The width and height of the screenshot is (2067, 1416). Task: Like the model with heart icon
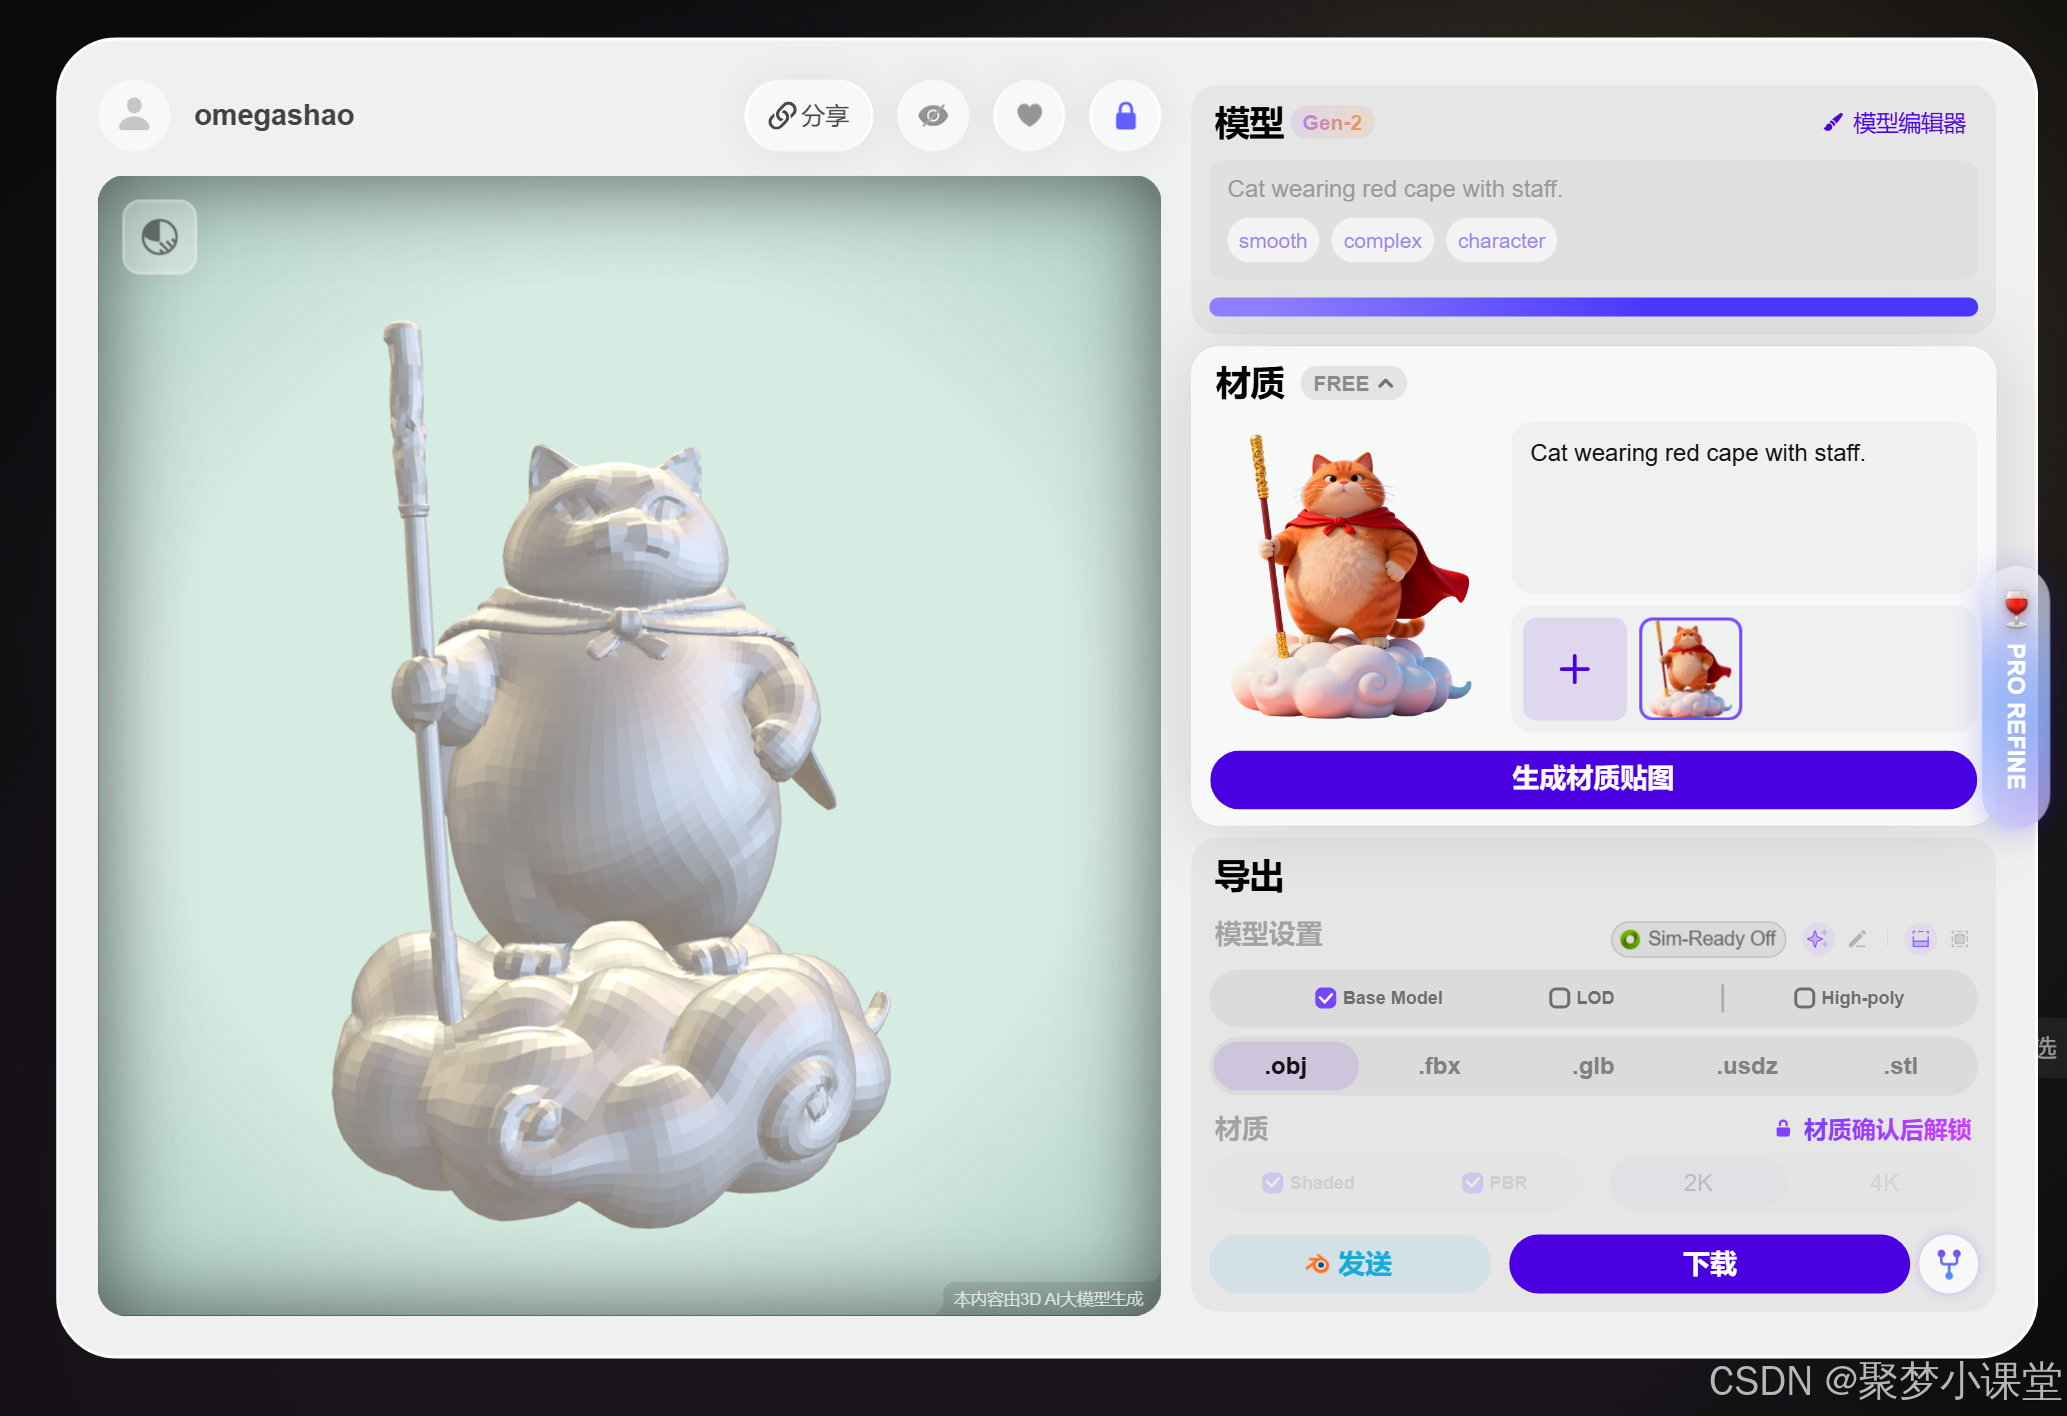point(1029,116)
